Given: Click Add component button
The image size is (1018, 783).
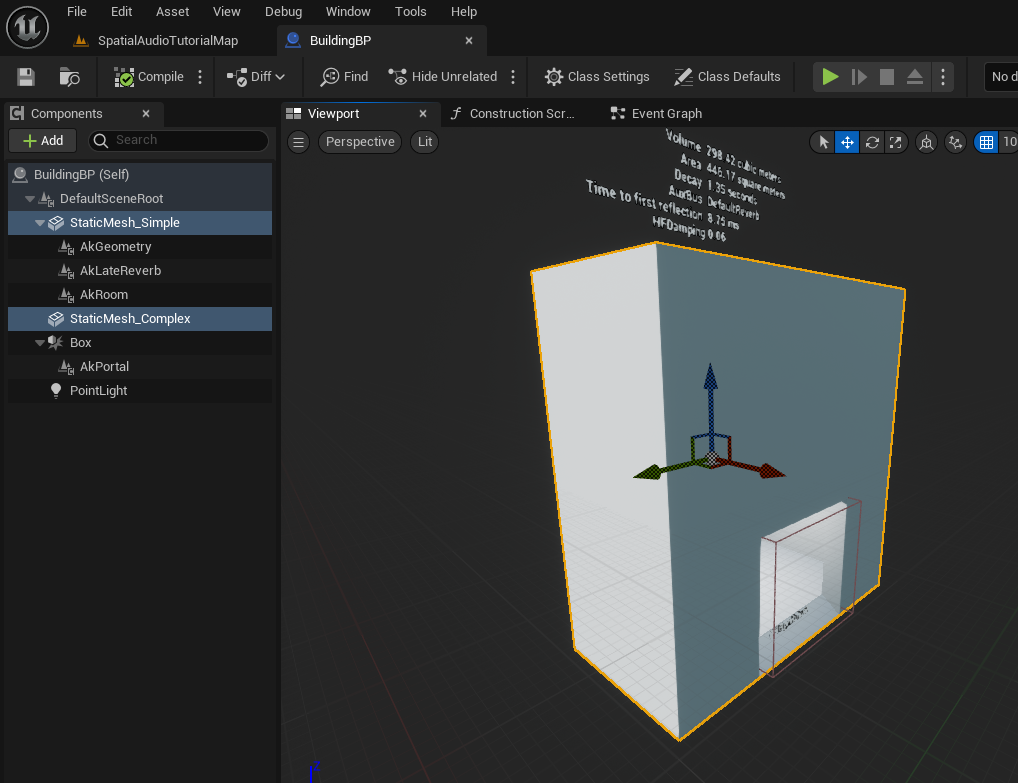Looking at the screenshot, I should 43,141.
